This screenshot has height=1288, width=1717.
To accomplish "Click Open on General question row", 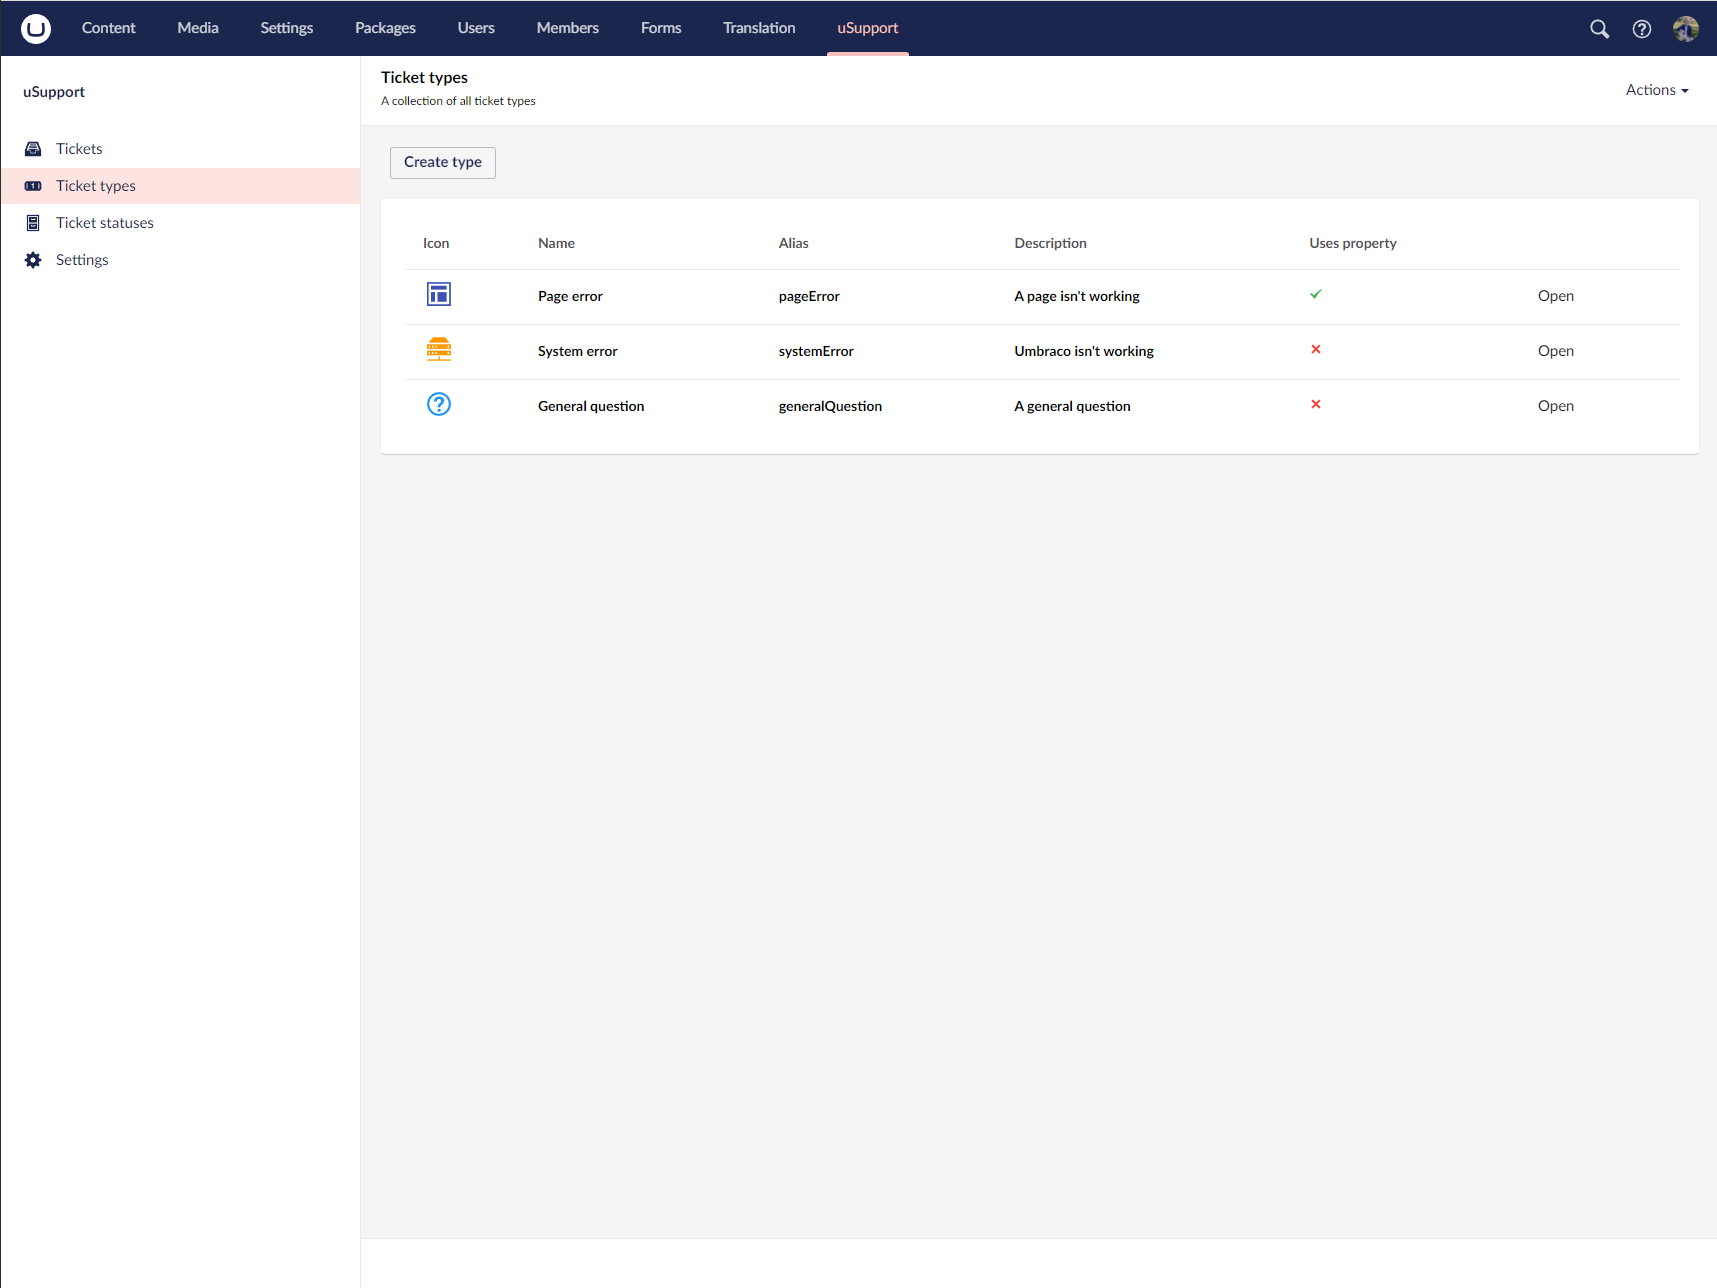I will click(x=1555, y=406).
